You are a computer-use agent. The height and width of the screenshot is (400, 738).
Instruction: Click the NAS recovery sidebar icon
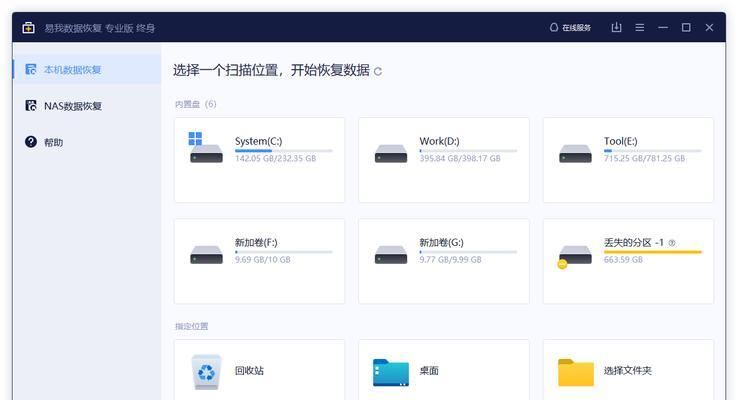click(x=31, y=106)
